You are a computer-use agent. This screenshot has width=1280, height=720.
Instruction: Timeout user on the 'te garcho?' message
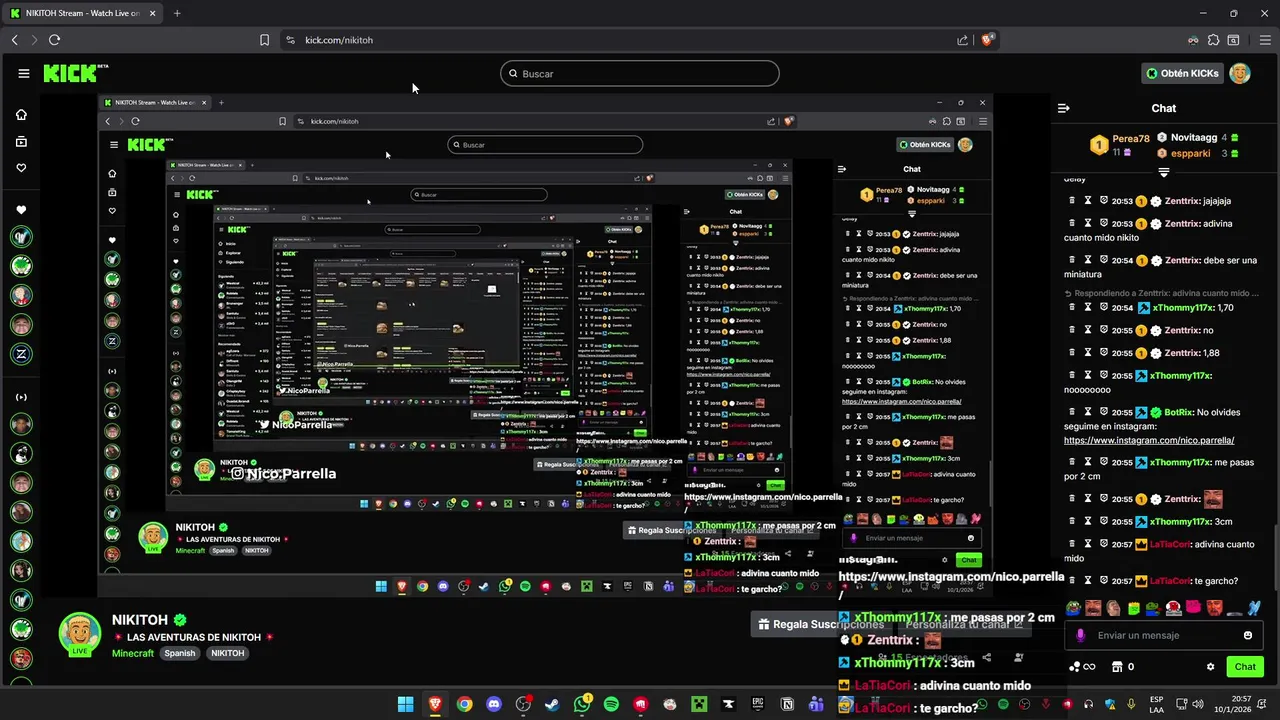tap(1088, 581)
